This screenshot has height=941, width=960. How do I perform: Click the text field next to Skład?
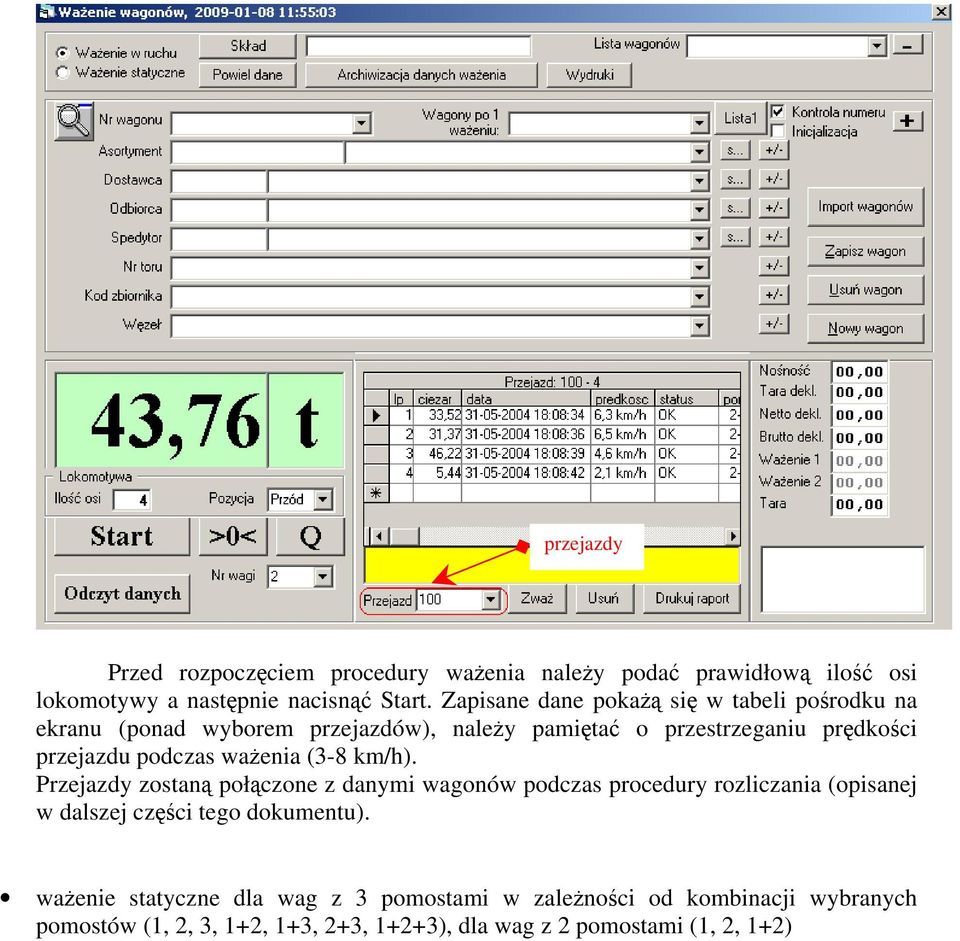tap(419, 46)
